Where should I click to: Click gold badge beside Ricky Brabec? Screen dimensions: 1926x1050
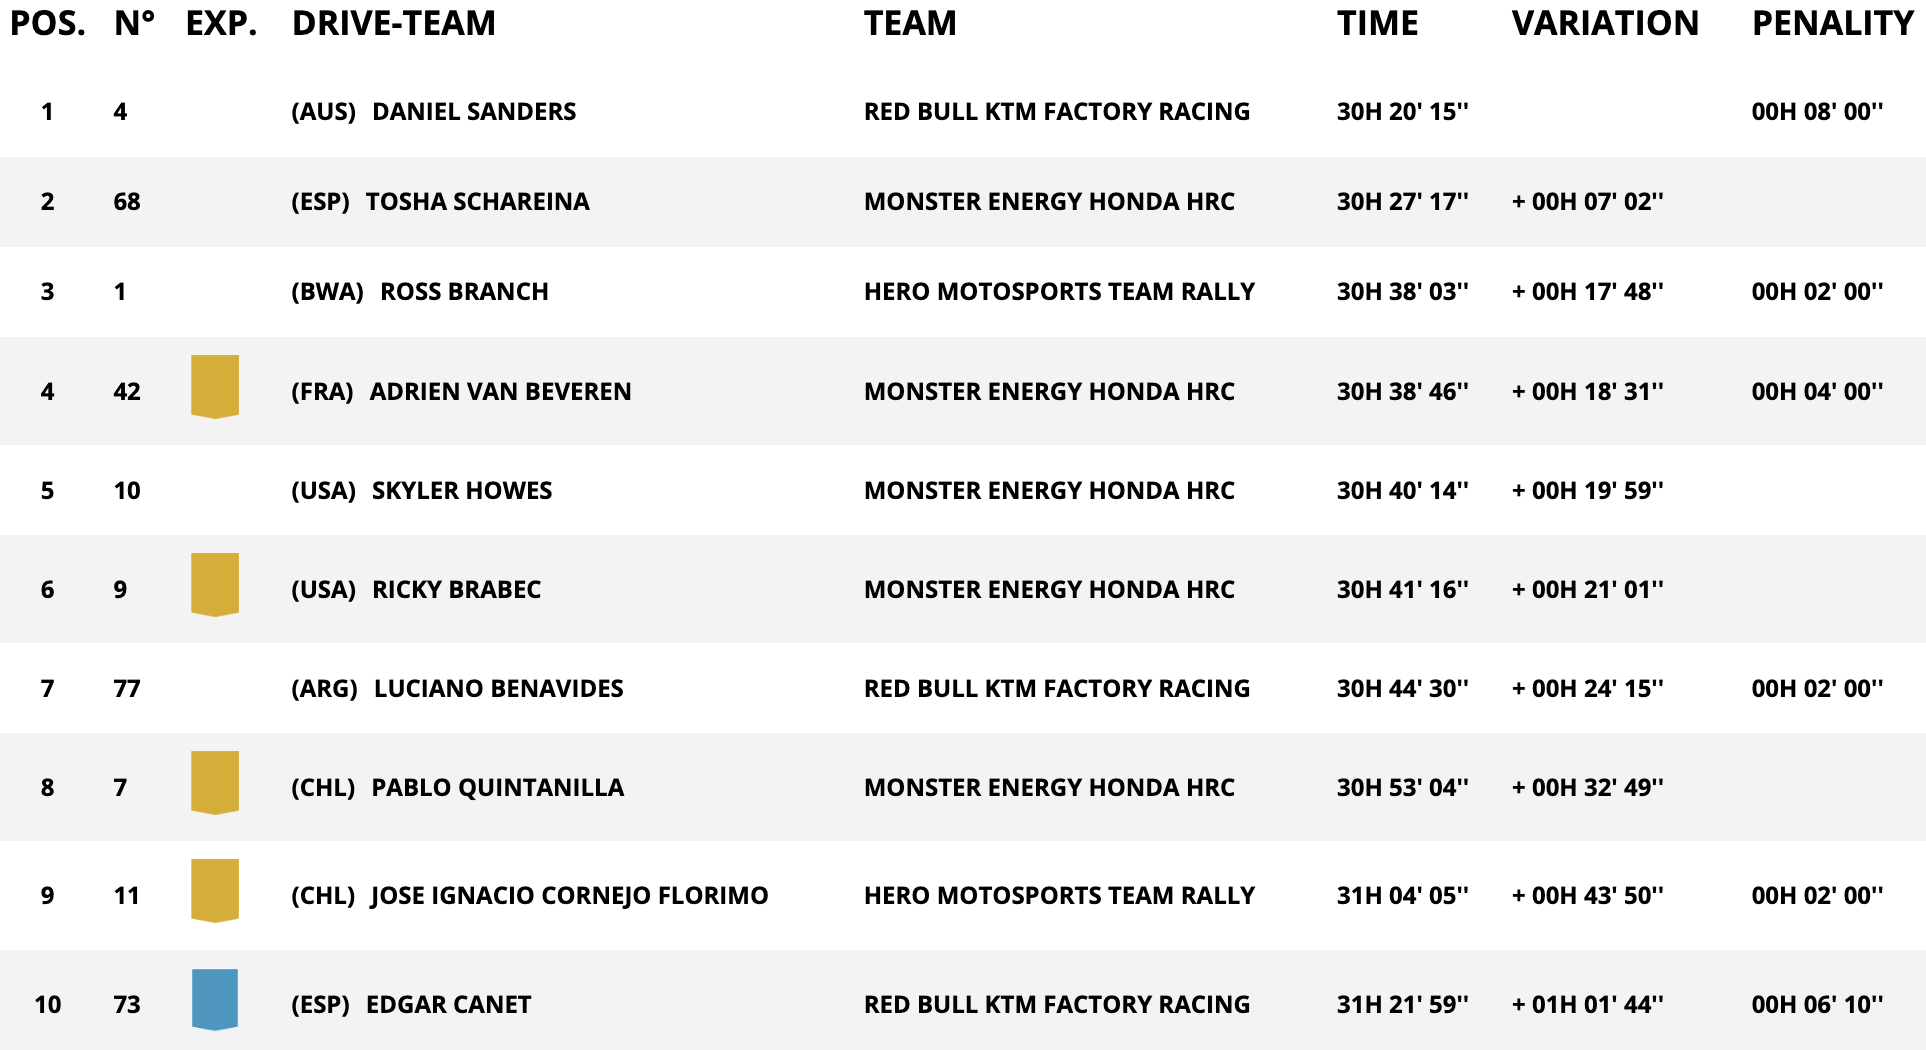(215, 584)
